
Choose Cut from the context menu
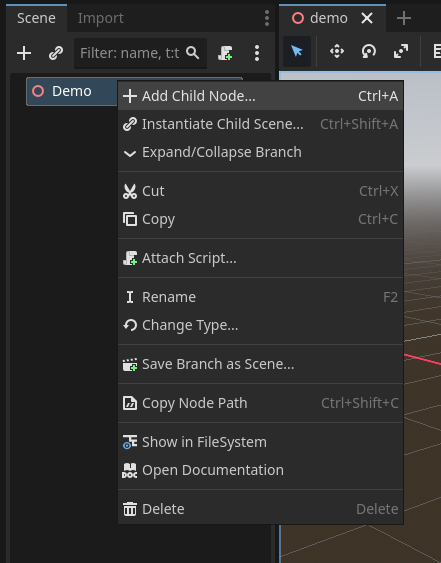tap(261, 191)
